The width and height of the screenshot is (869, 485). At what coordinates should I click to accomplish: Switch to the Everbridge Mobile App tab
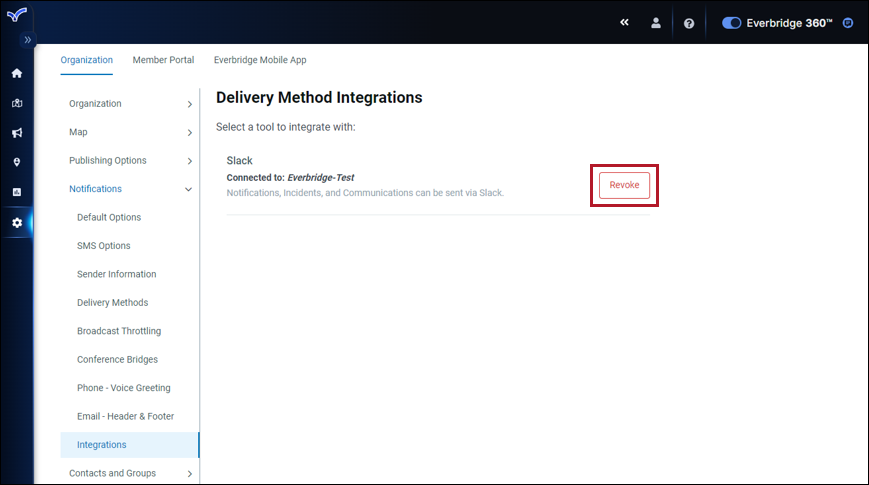(x=260, y=60)
